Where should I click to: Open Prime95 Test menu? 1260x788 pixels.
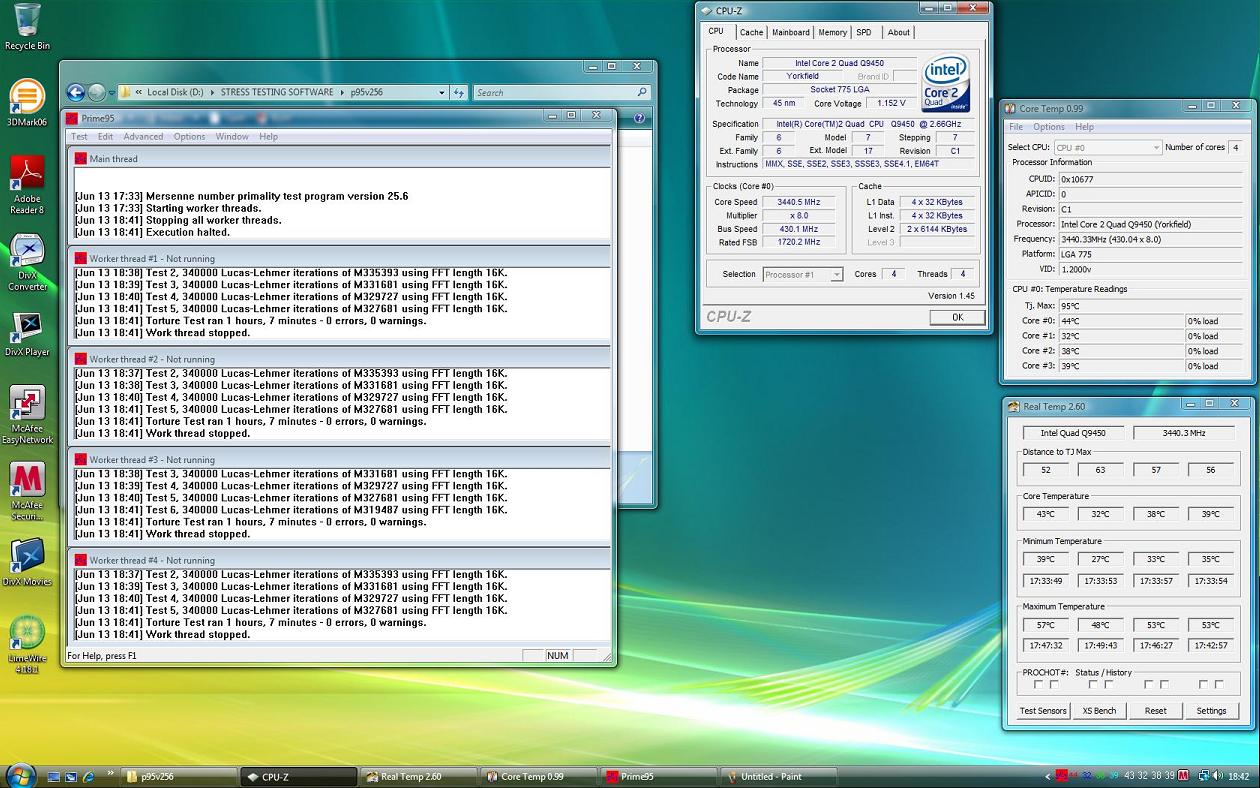[x=79, y=137]
